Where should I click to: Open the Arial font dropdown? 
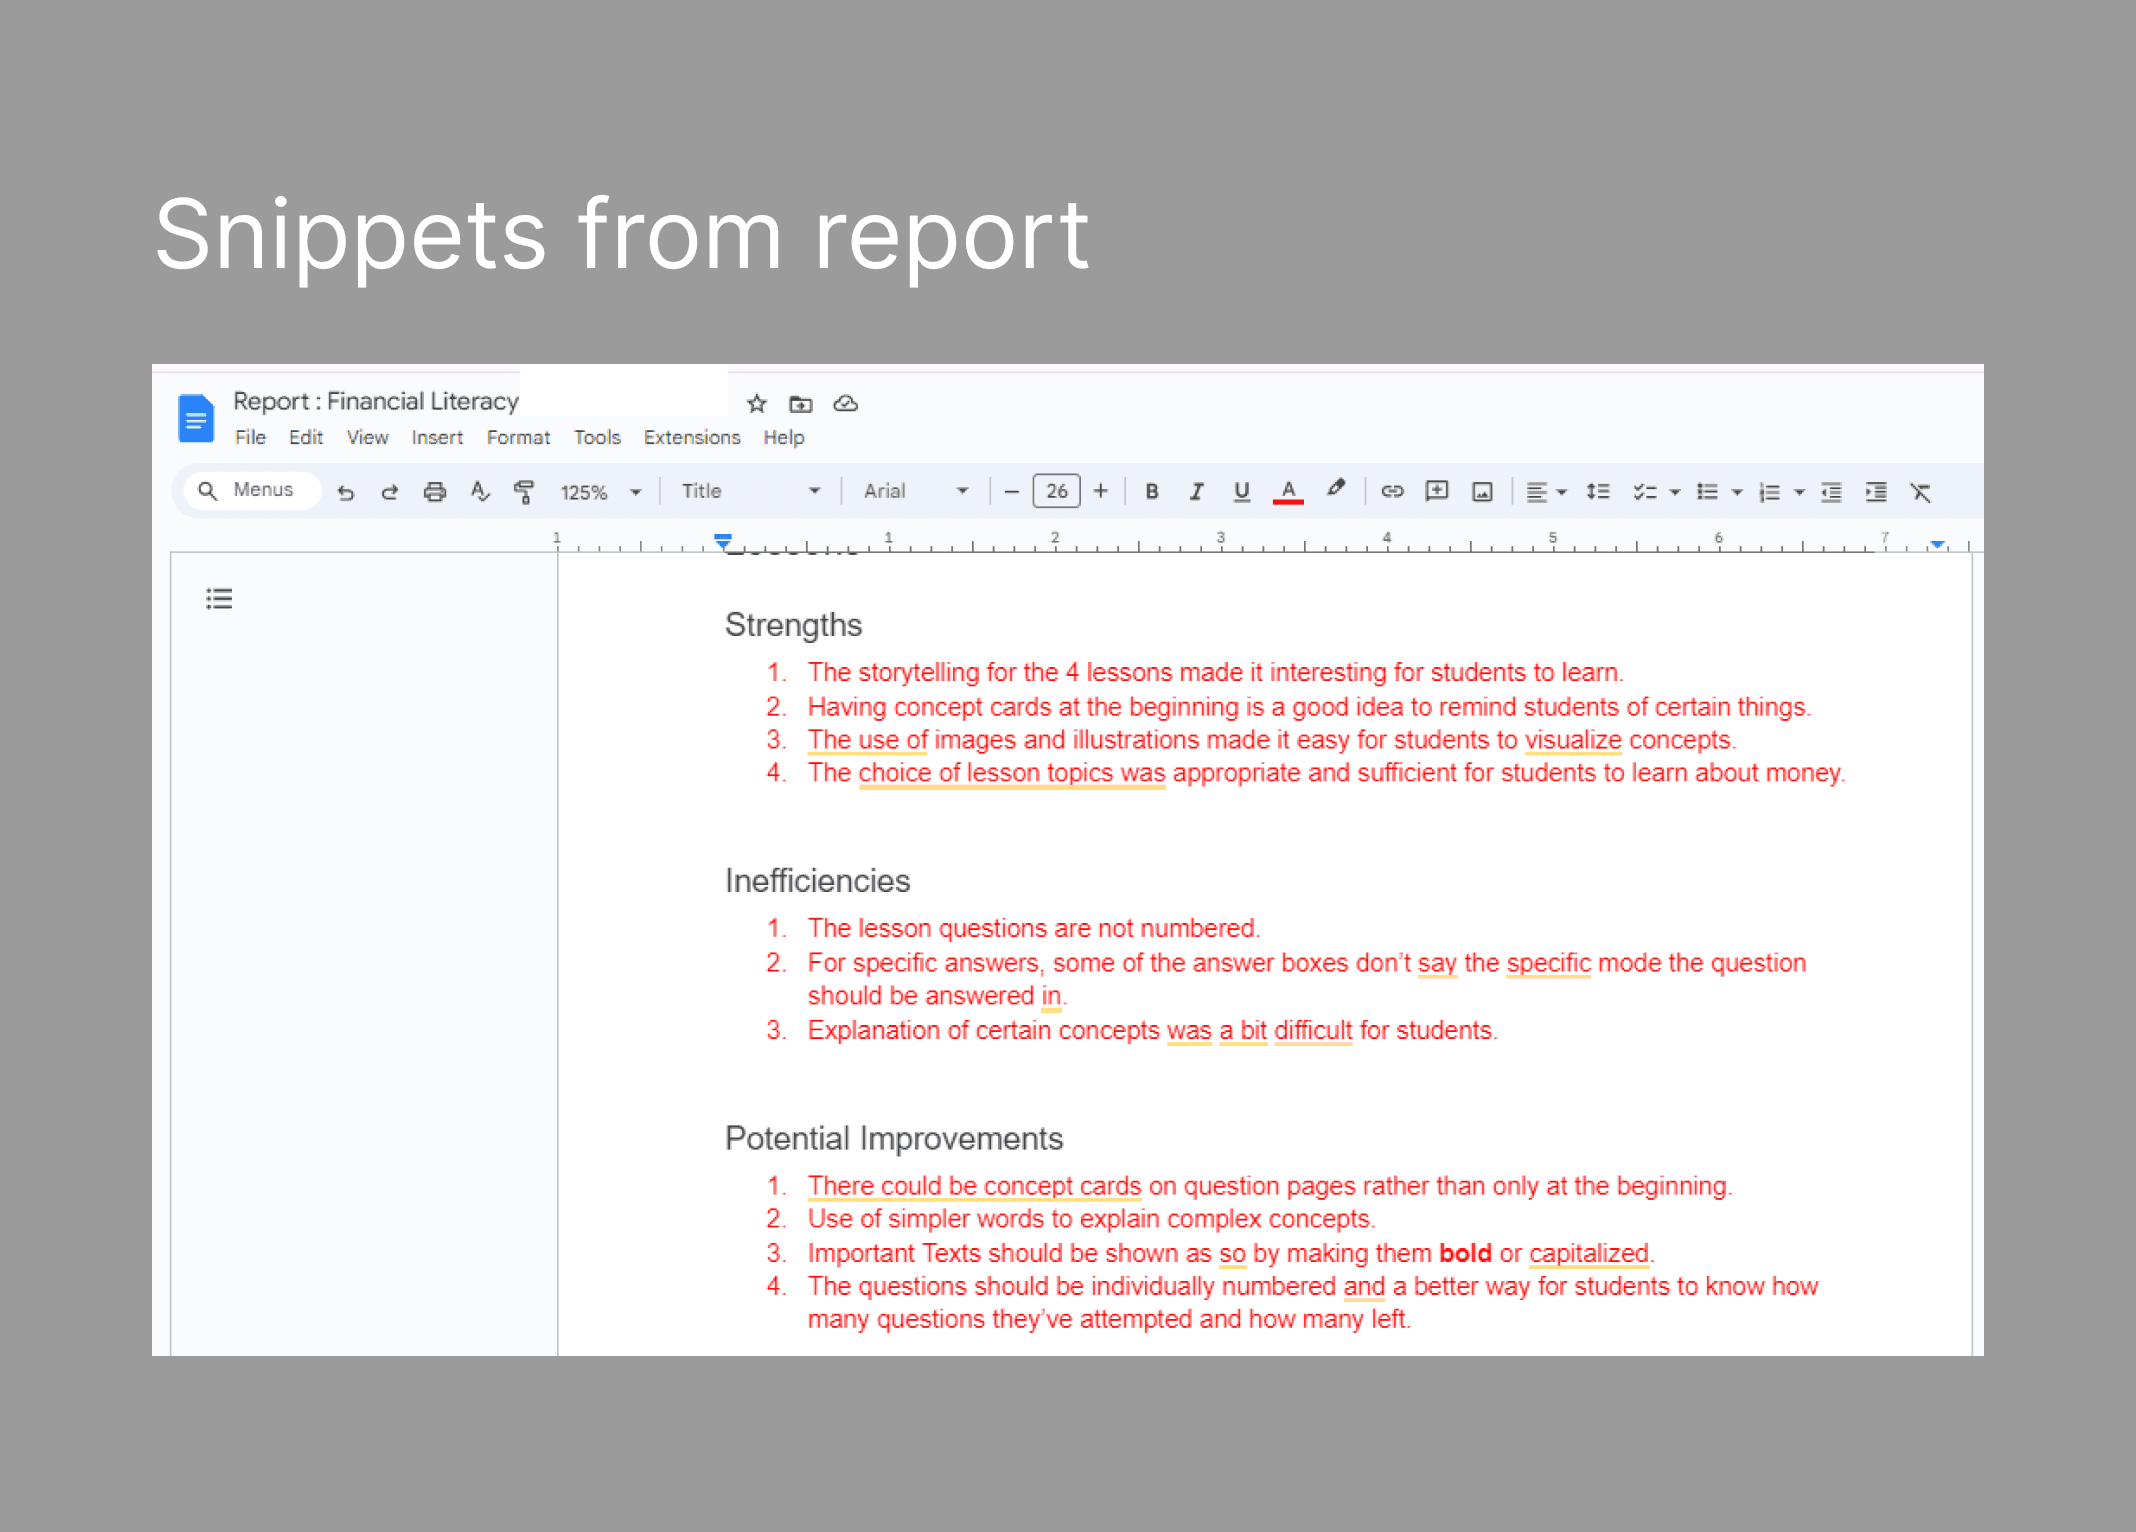tap(915, 491)
